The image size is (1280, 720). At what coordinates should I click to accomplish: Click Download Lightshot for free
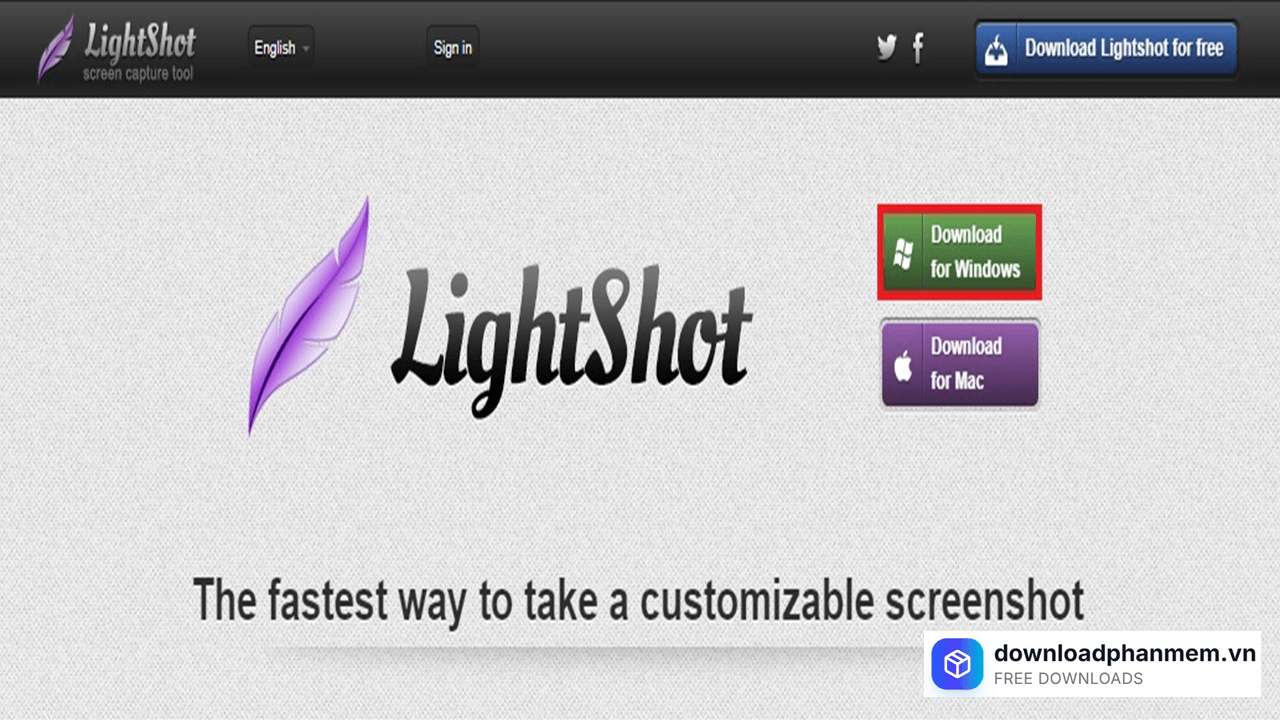click(x=1119, y=48)
